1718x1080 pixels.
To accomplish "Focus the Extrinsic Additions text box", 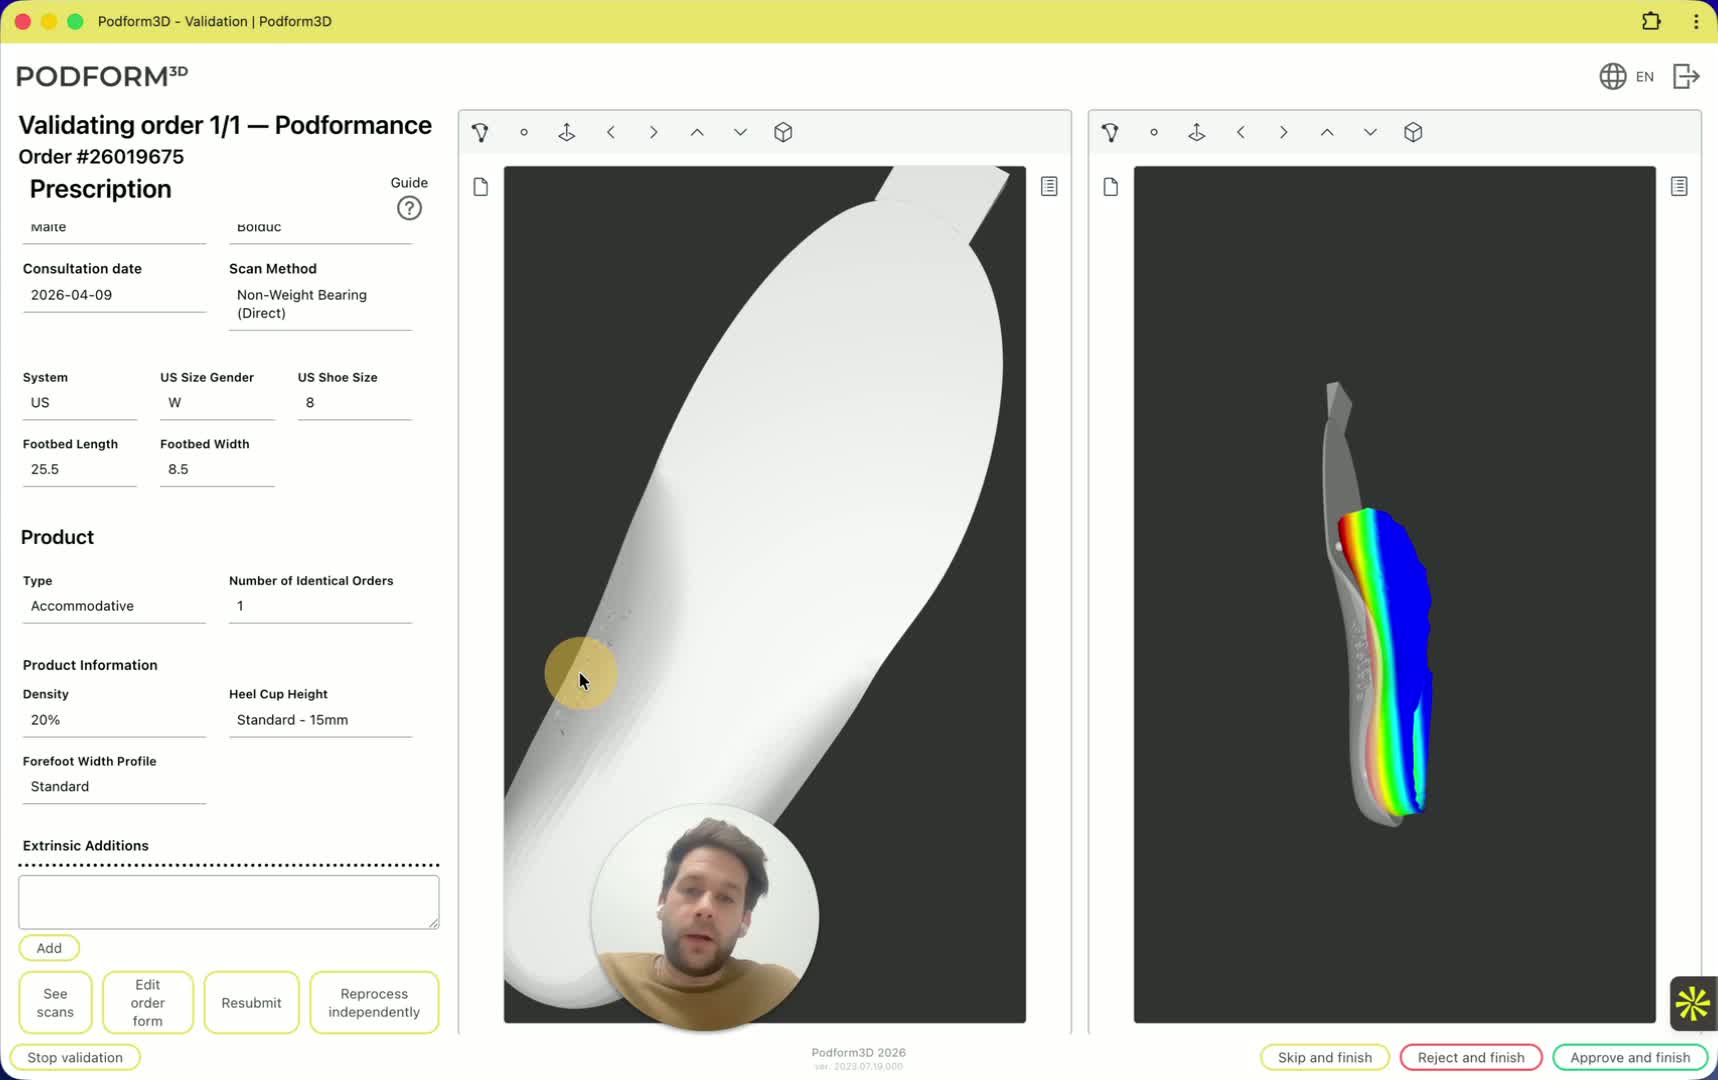I will click(228, 902).
